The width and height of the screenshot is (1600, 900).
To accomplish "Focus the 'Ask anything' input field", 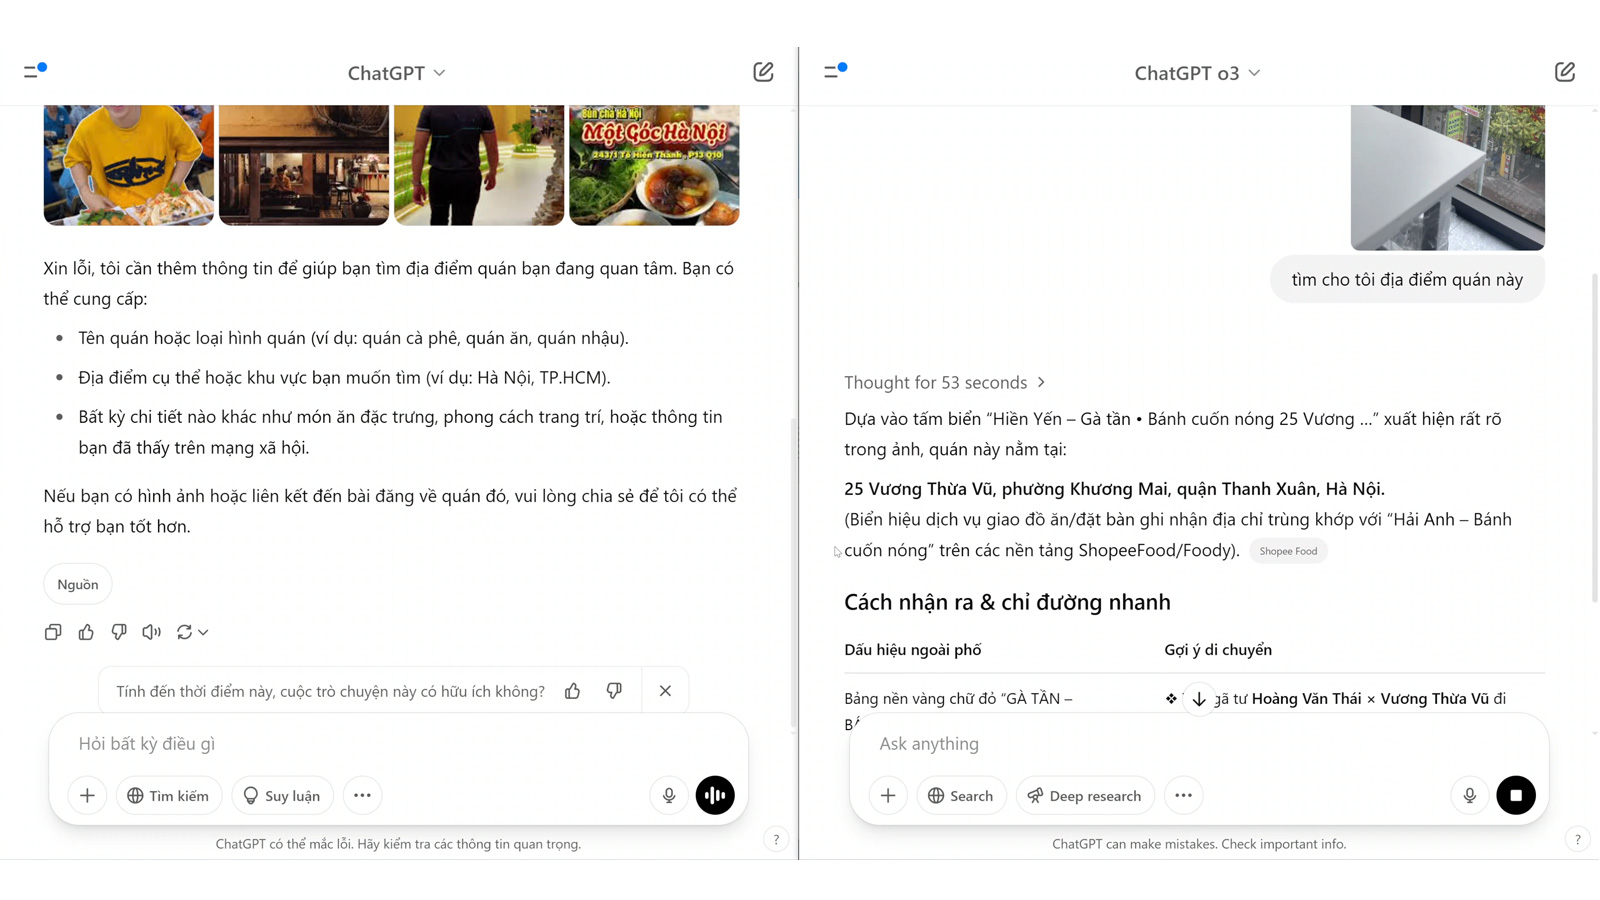I will point(1198,743).
